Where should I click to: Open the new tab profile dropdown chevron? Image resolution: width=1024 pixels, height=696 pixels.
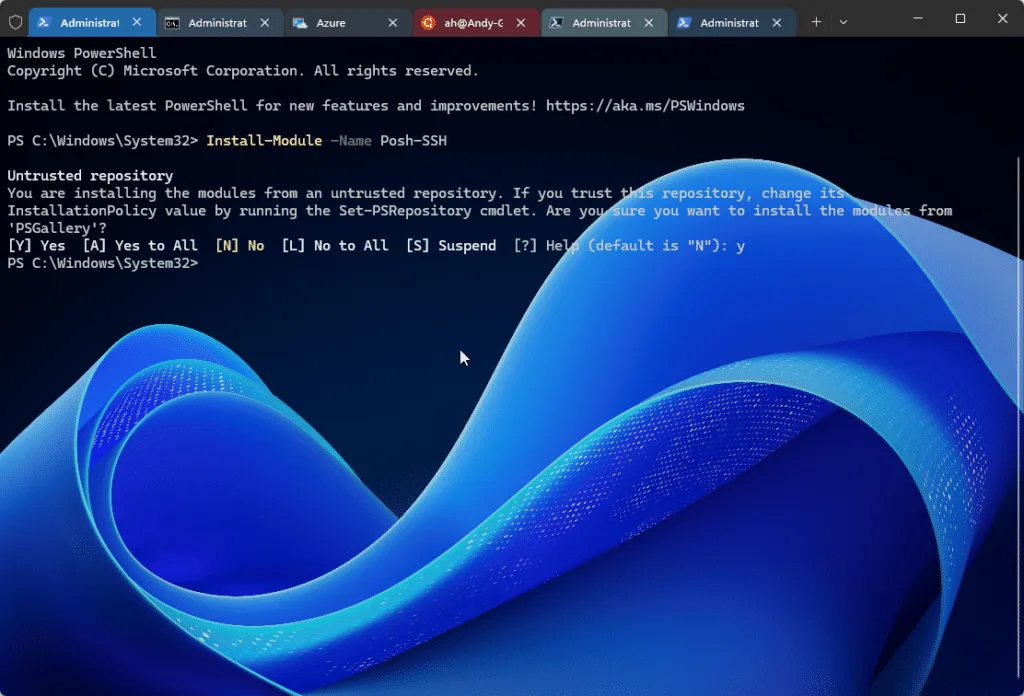(843, 21)
